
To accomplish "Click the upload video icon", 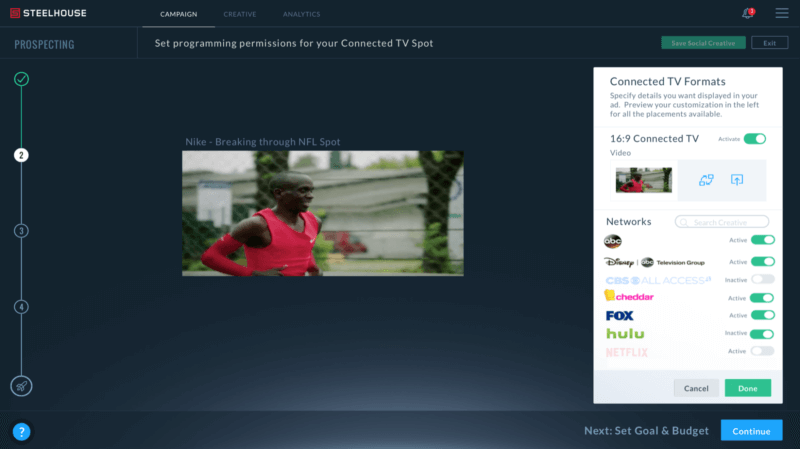I will (737, 180).
